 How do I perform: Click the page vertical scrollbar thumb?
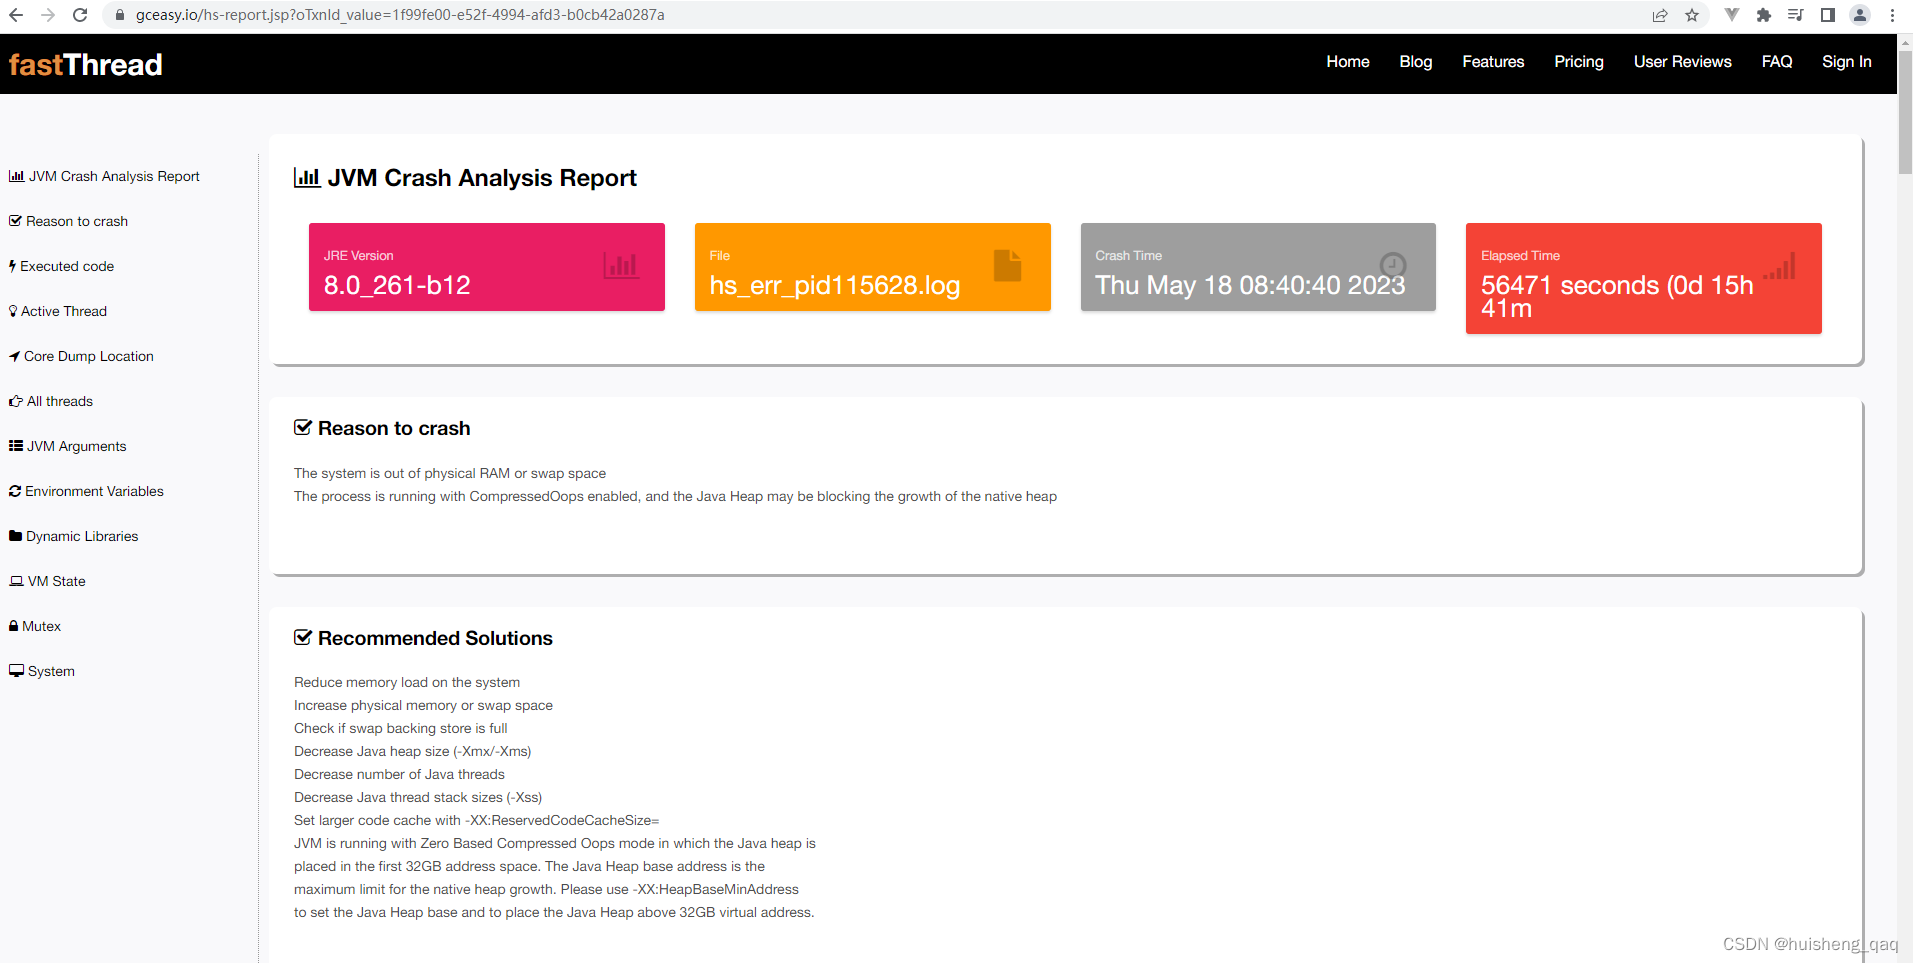pos(1905,112)
